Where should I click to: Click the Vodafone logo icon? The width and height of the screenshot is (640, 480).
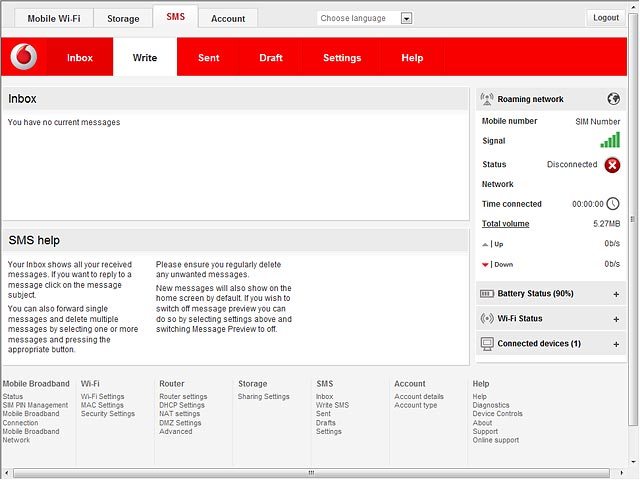coord(24,57)
